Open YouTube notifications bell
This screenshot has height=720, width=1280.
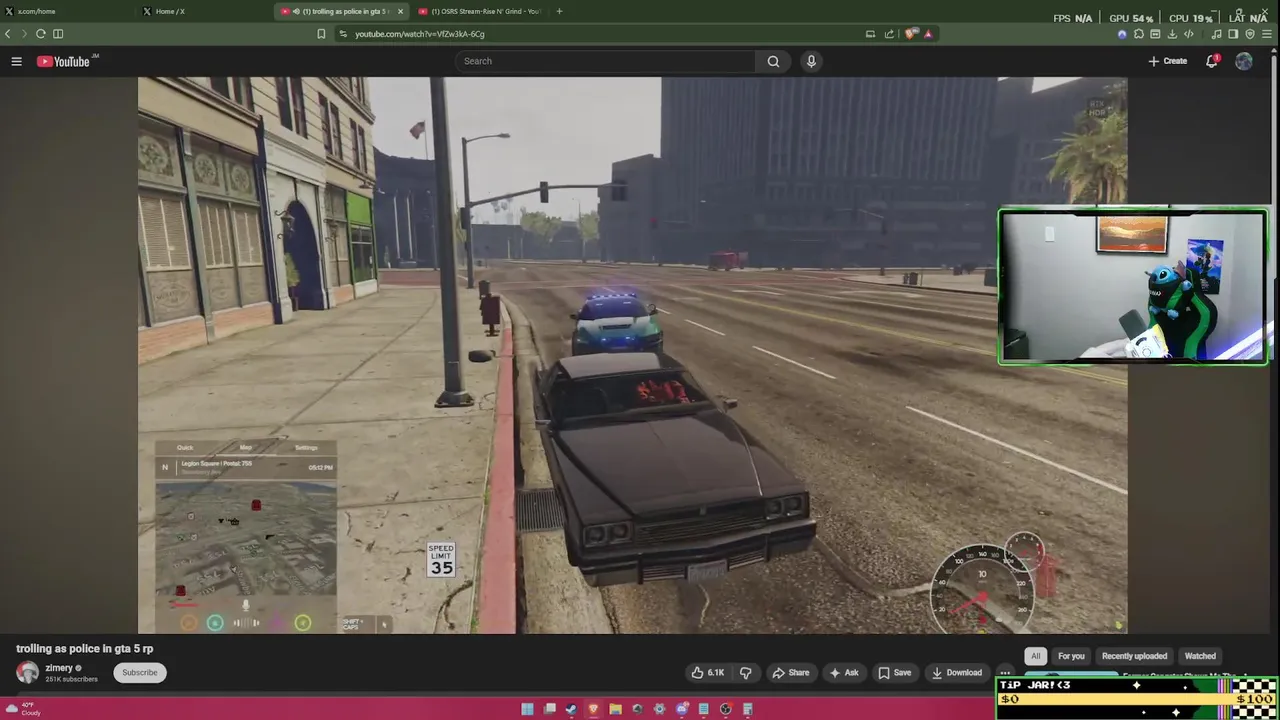point(1212,61)
